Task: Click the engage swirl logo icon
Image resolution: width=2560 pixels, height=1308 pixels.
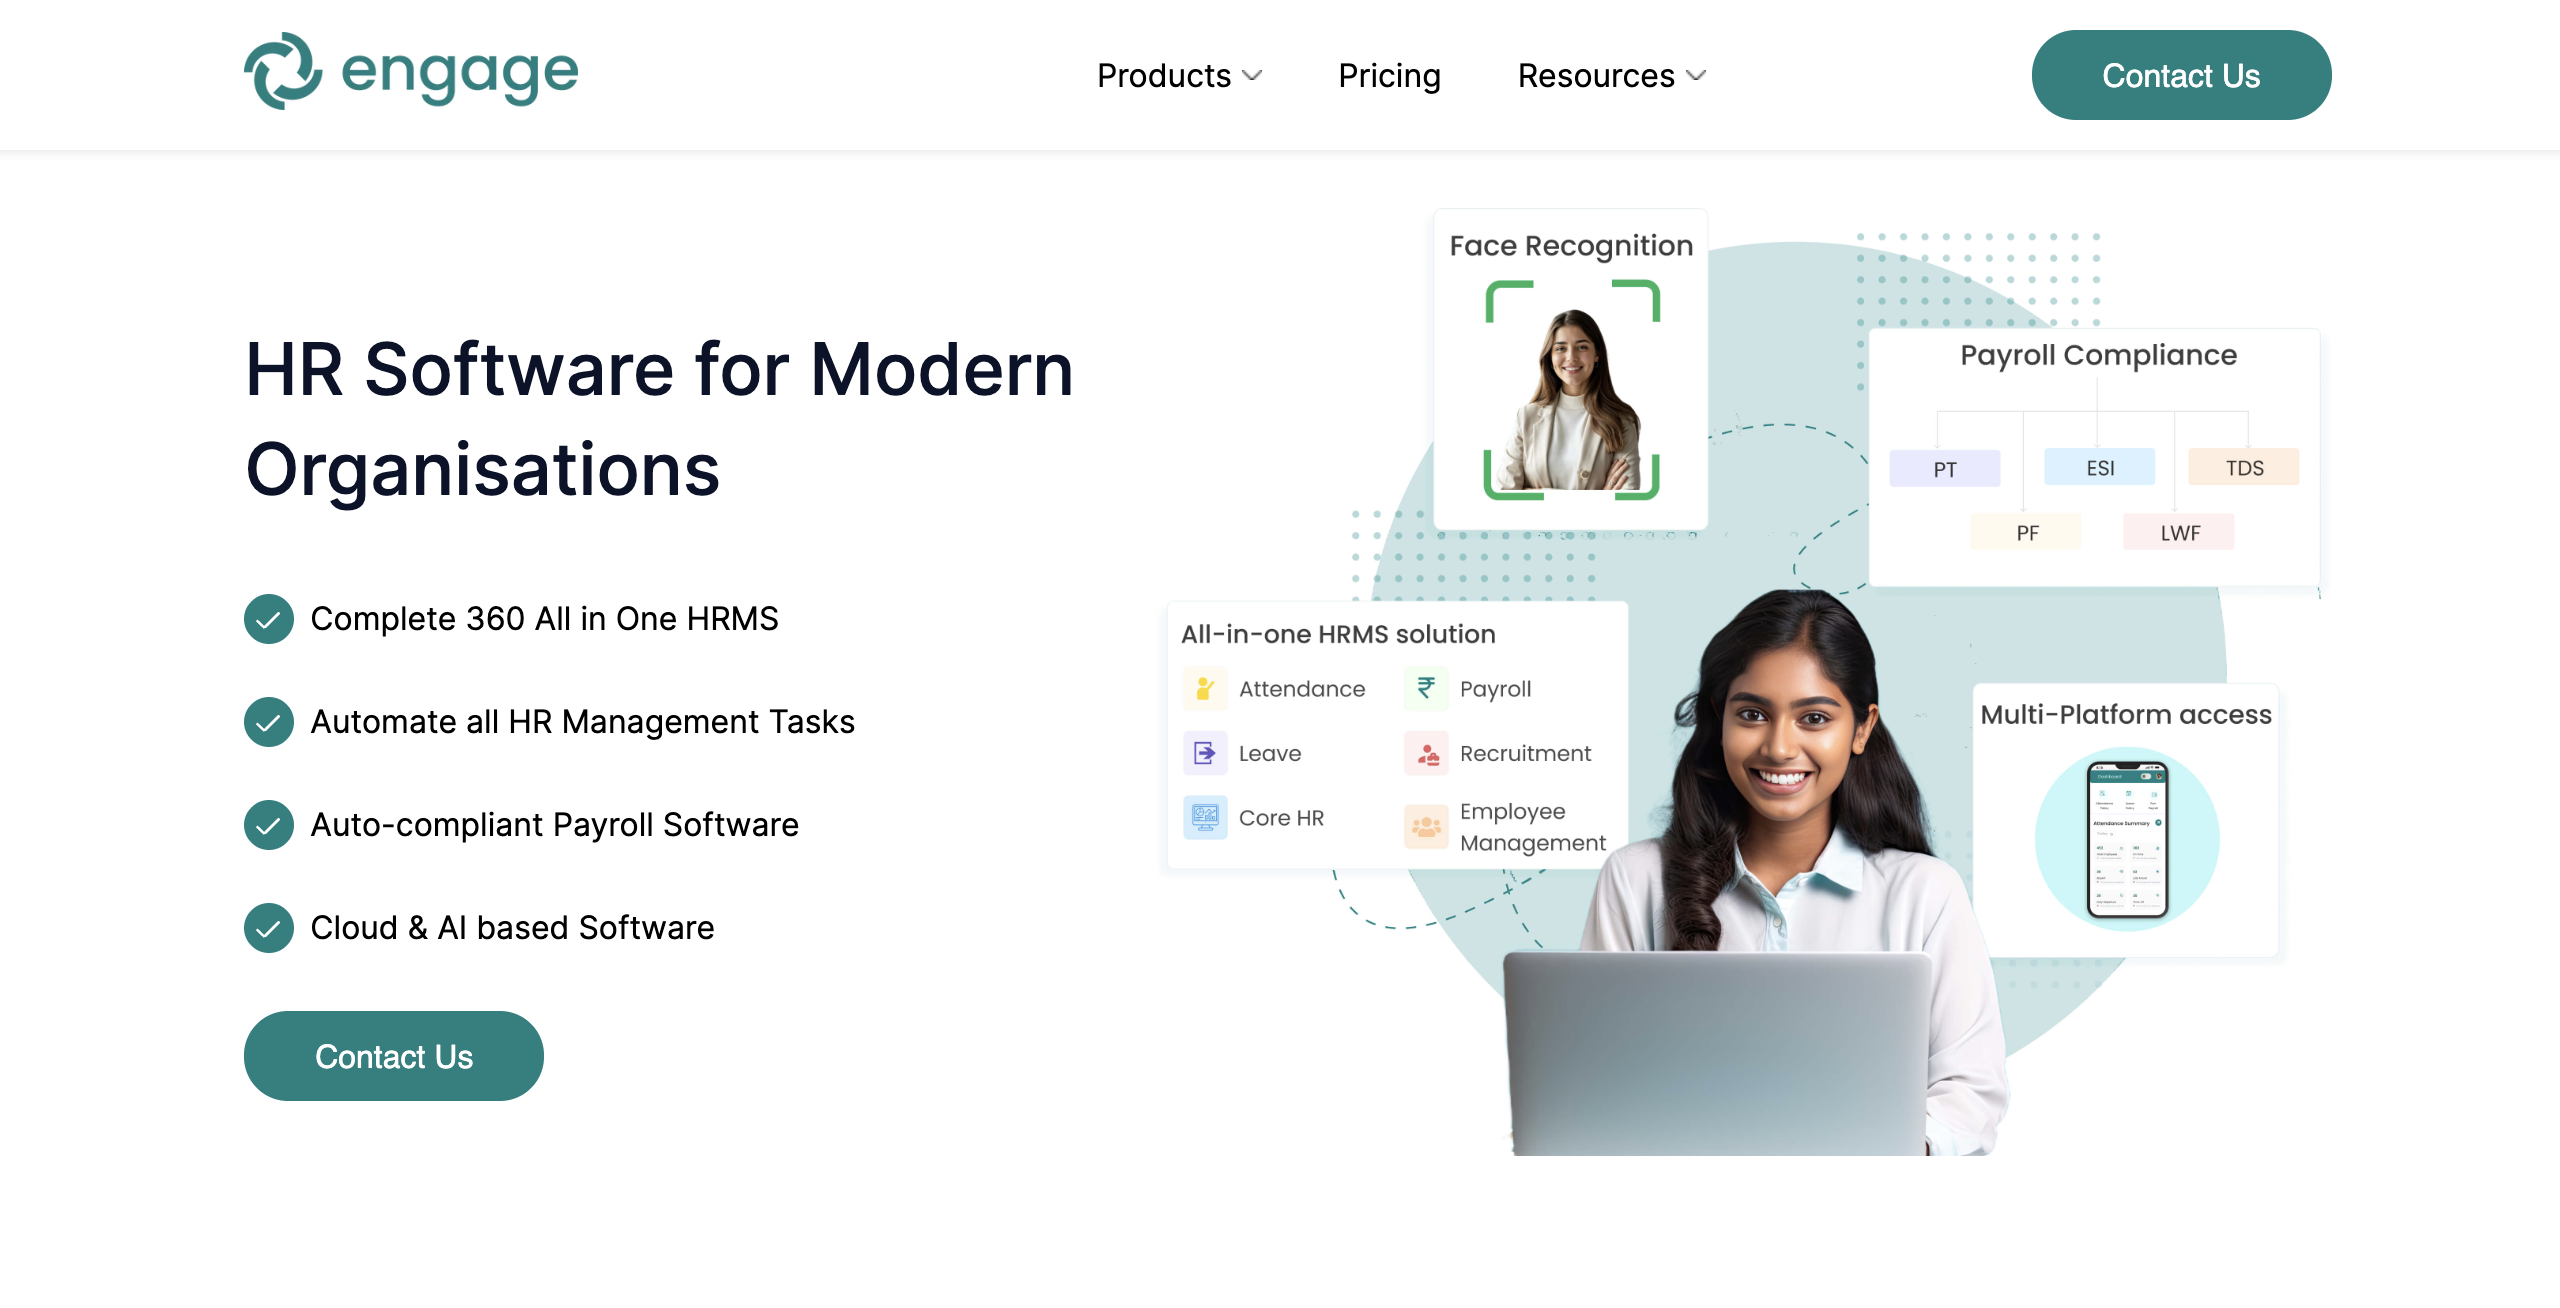Action: pos(283,72)
